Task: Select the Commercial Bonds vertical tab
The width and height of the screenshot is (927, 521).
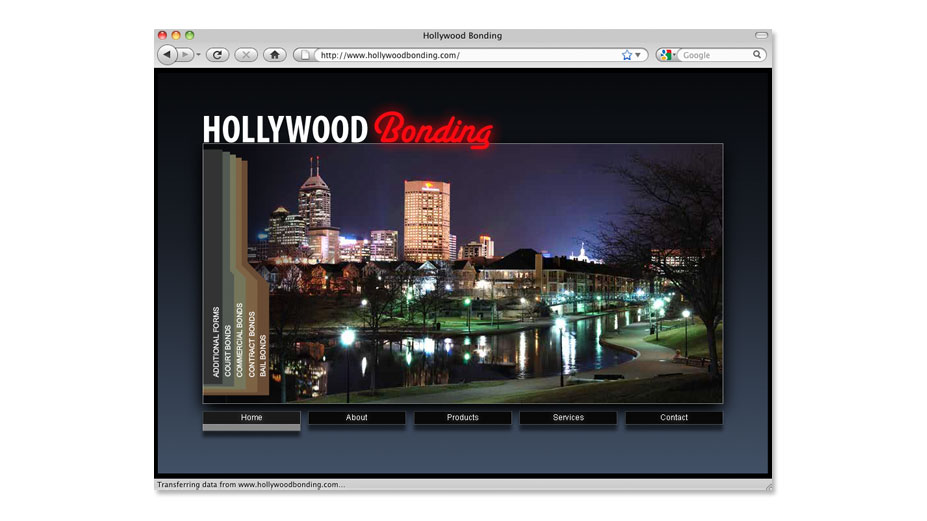Action: pyautogui.click(x=239, y=340)
